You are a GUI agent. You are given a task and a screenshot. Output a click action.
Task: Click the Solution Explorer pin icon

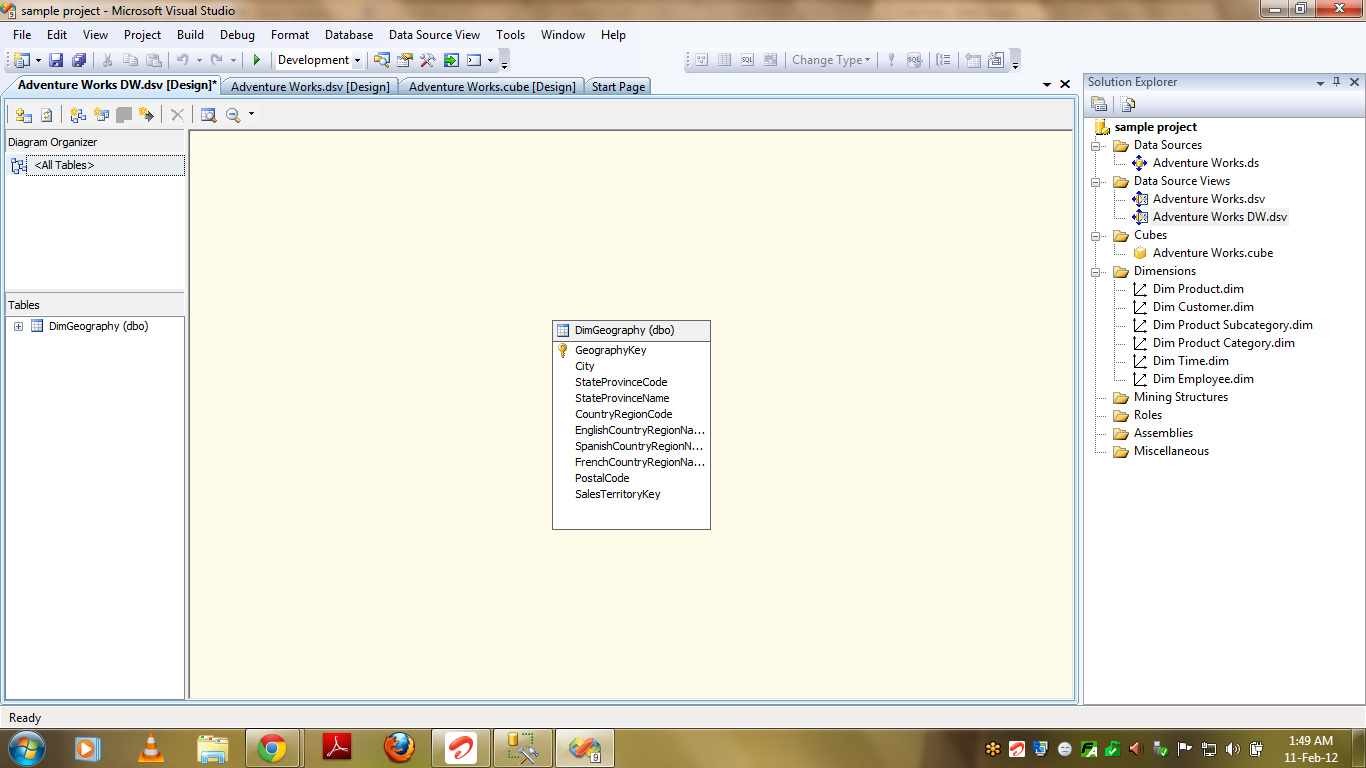[1337, 83]
